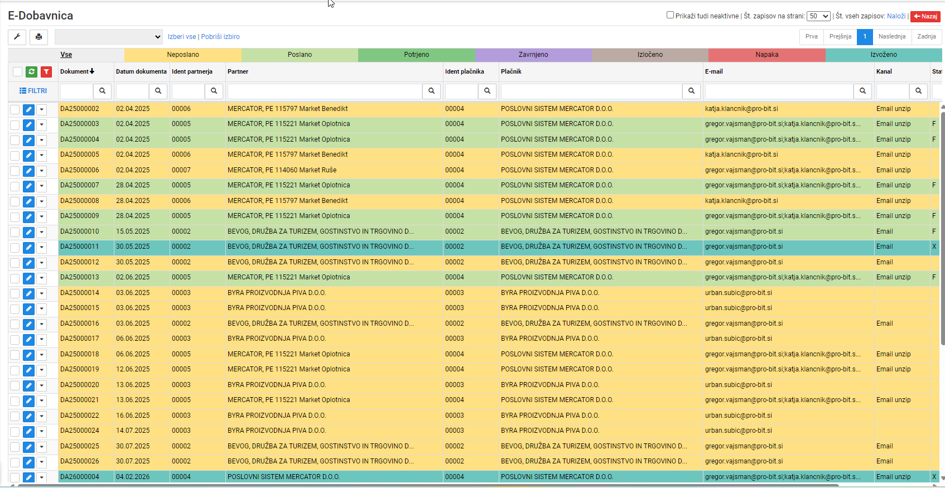Edit document DA25000006 with pencil icon
The width and height of the screenshot is (945, 488).
28,170
